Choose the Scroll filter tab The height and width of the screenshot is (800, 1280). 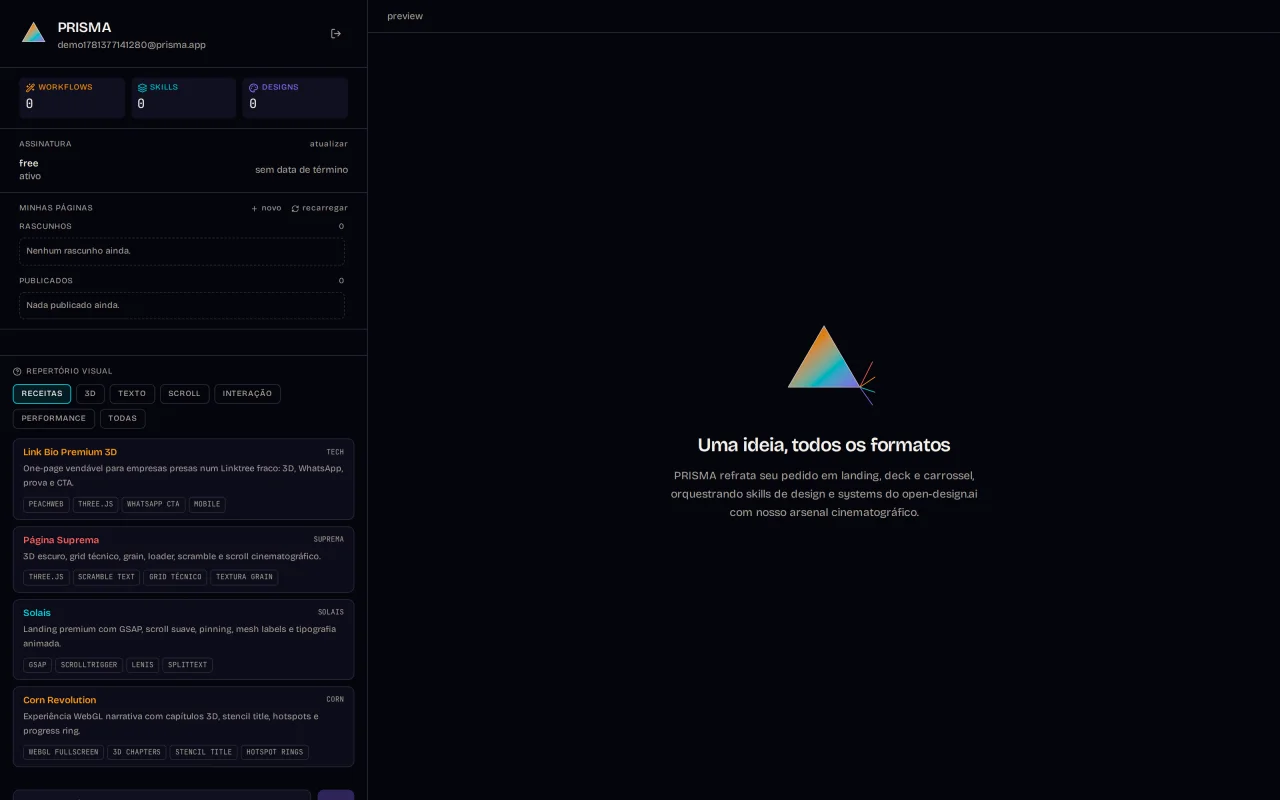tap(185, 394)
